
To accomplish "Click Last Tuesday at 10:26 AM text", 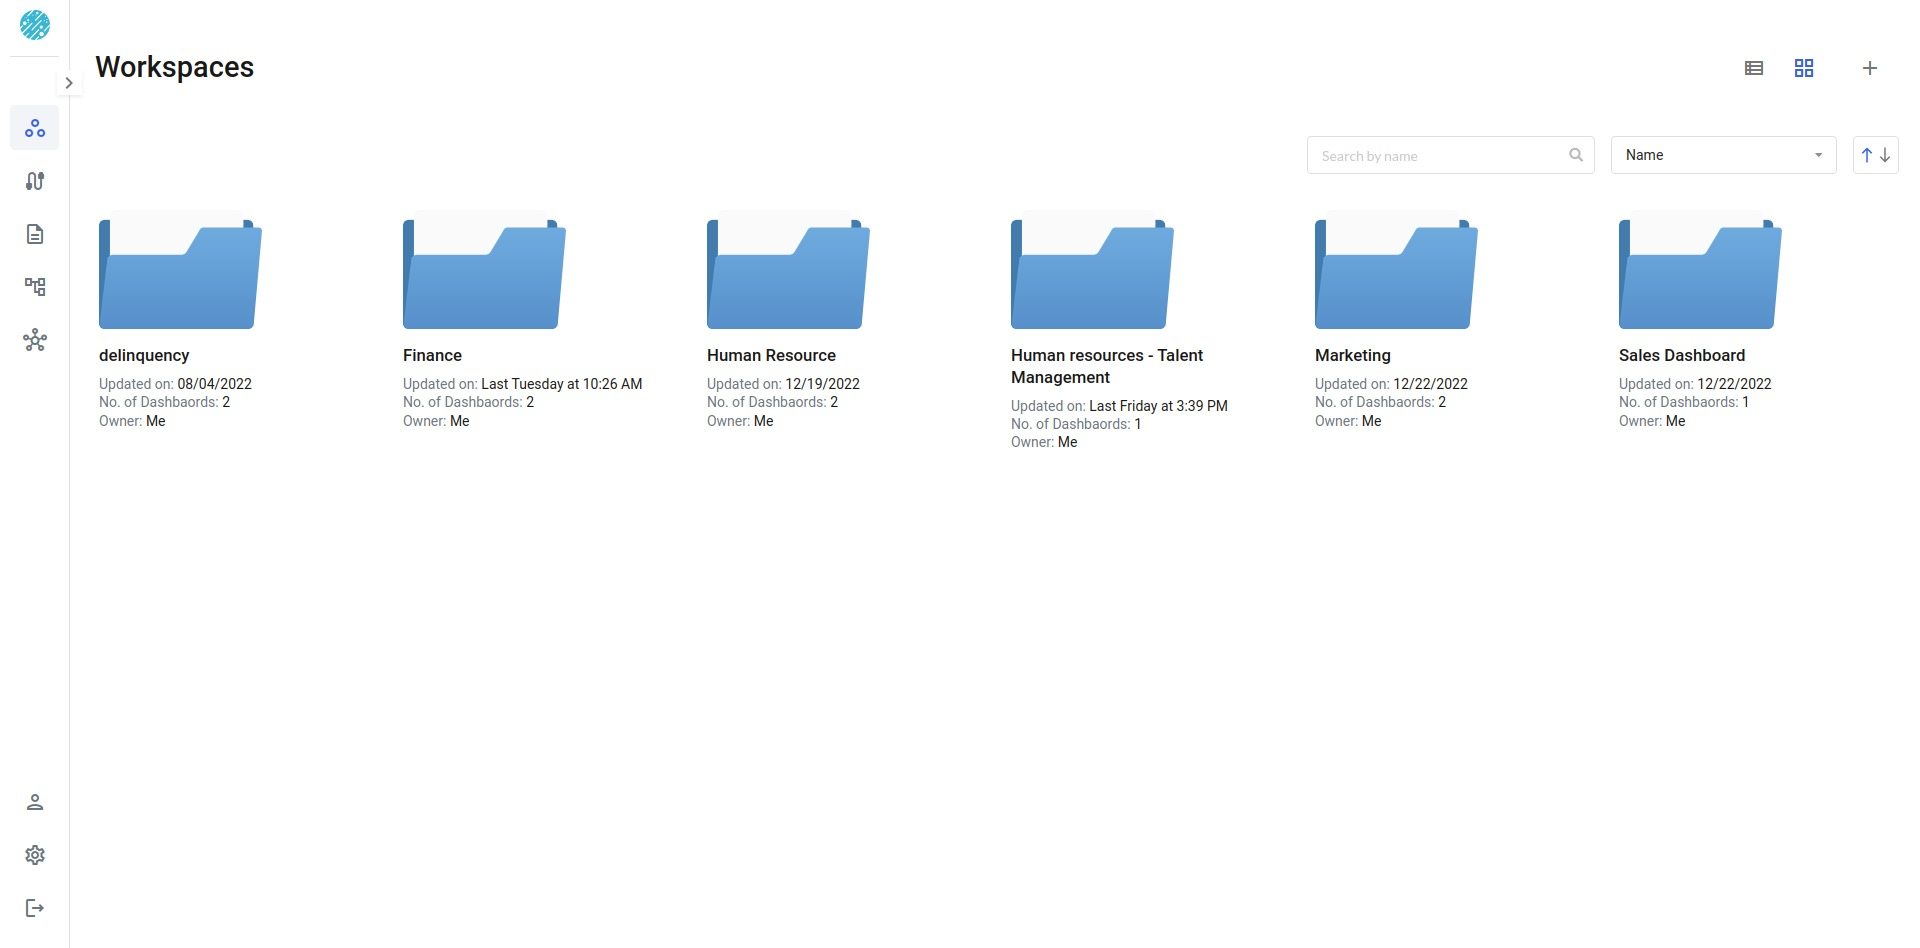I will [562, 384].
